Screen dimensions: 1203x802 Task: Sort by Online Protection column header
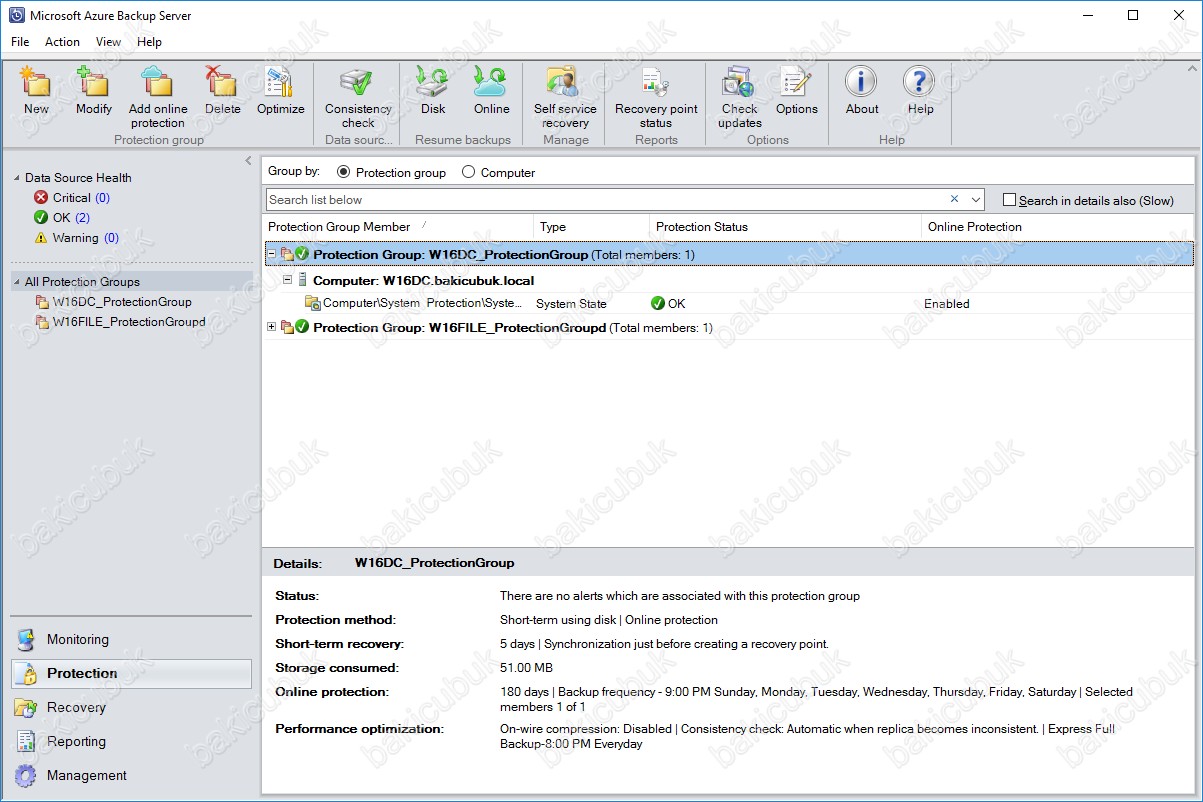[x=1057, y=227]
